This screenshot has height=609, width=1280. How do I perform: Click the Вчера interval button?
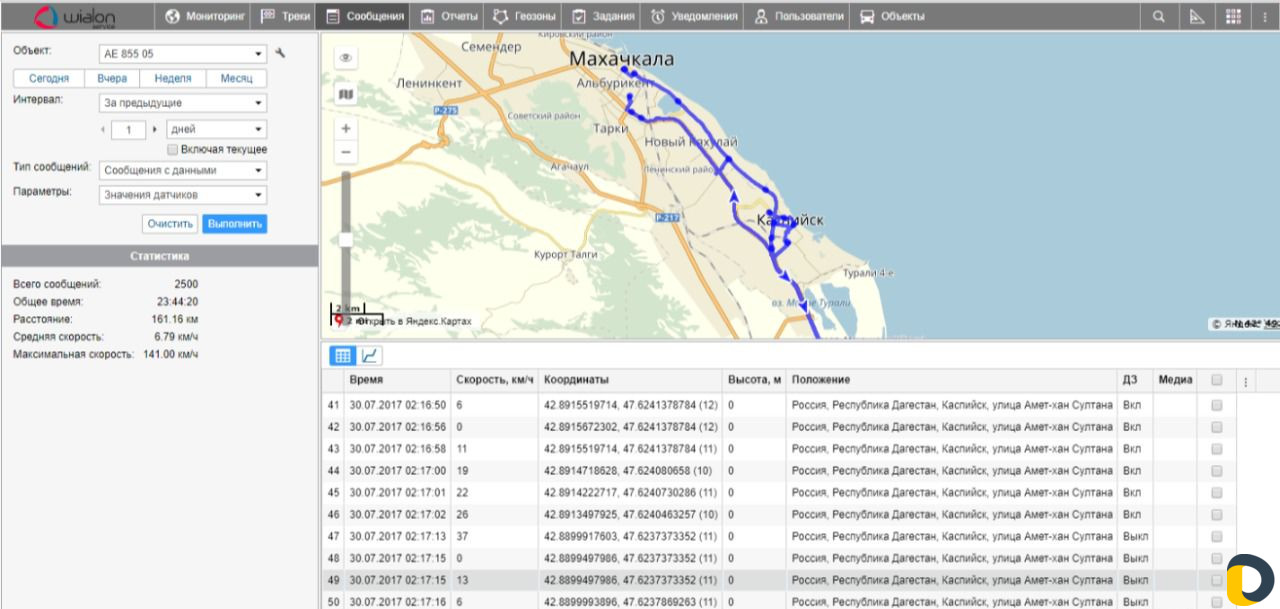(x=112, y=78)
